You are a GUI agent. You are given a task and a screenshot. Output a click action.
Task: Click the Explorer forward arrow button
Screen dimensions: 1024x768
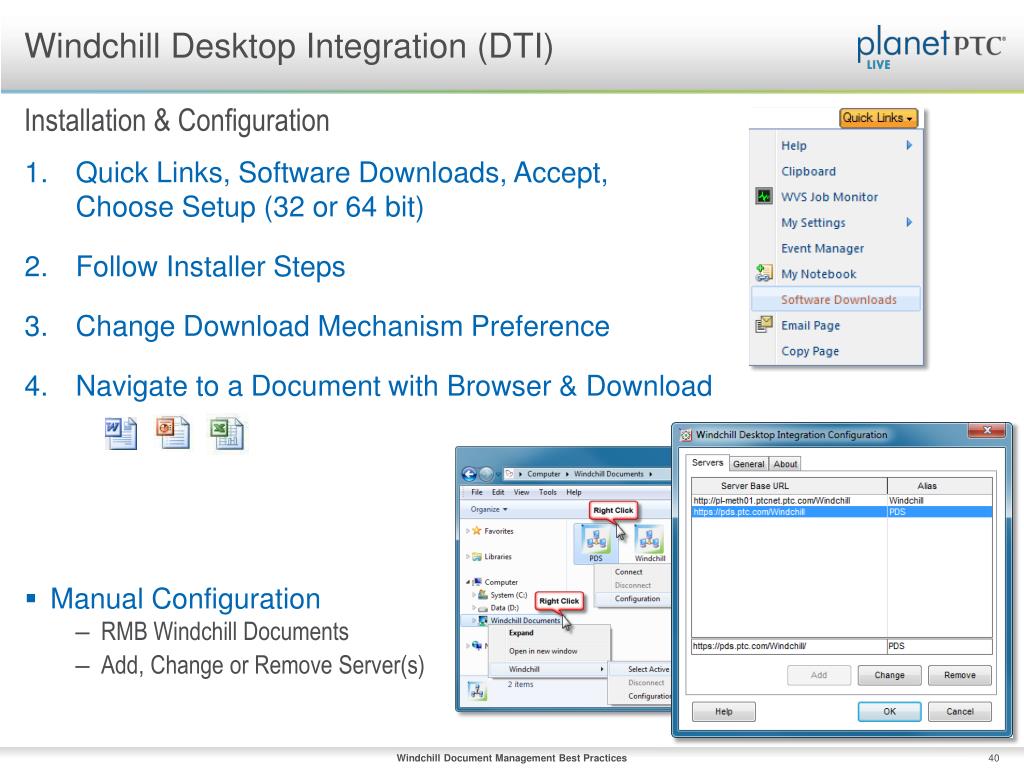point(487,474)
